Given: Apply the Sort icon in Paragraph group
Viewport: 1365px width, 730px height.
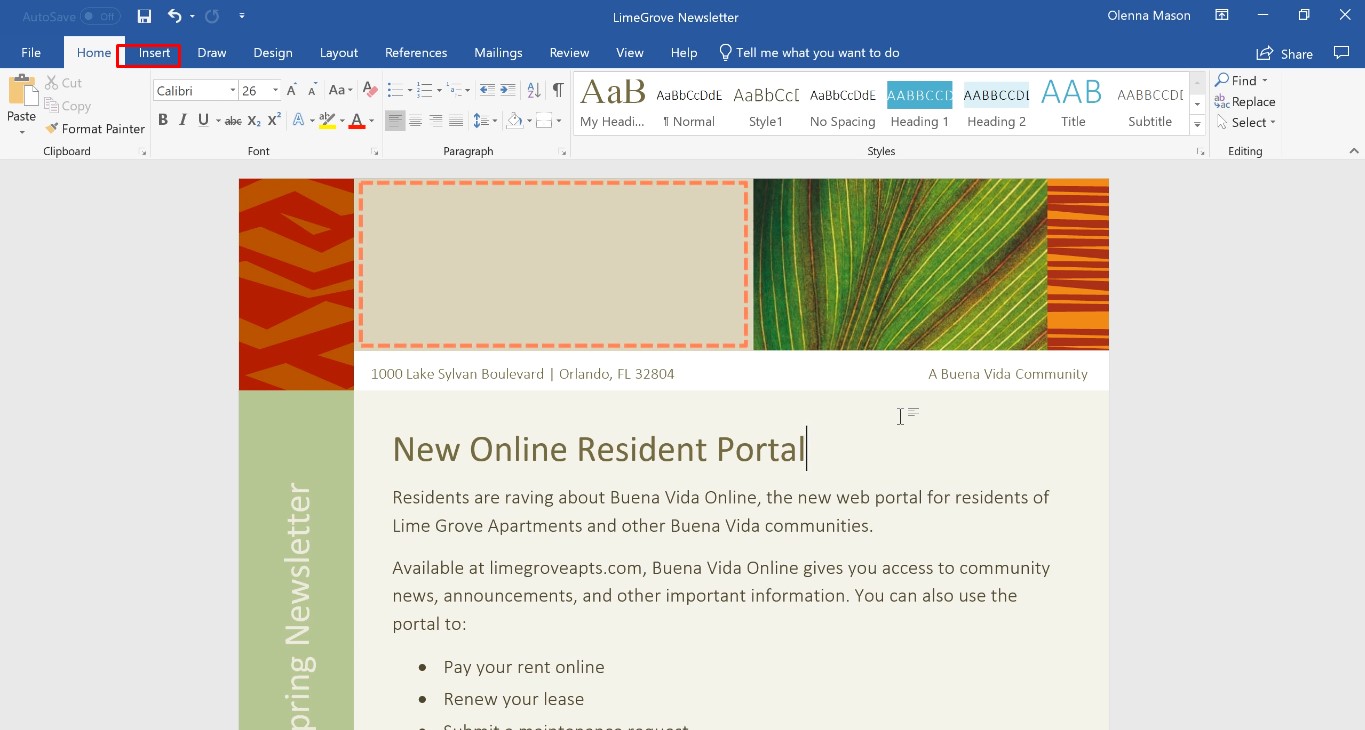Looking at the screenshot, I should click(x=533, y=89).
